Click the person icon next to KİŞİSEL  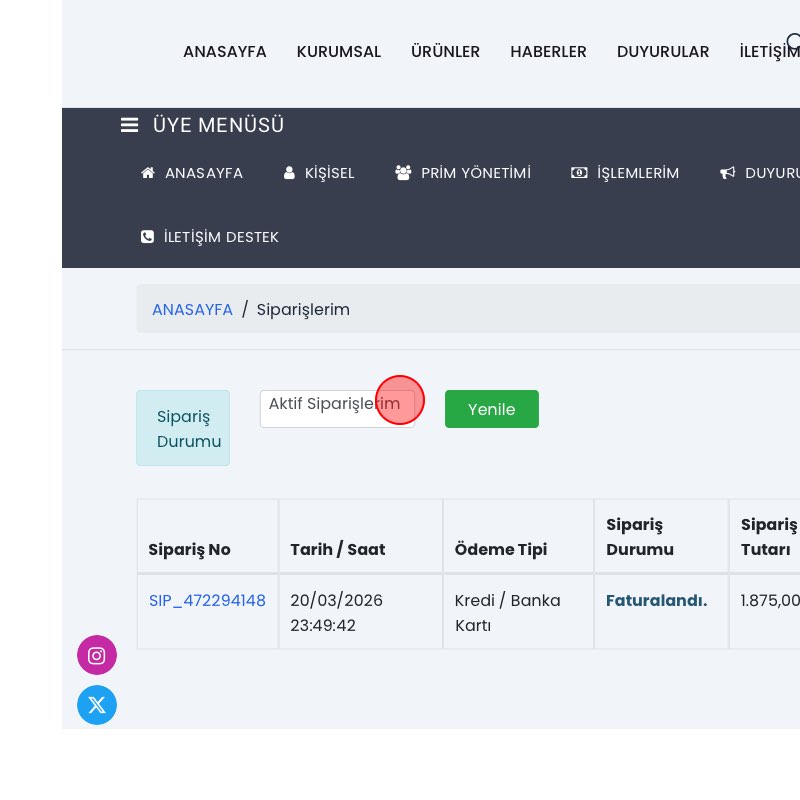click(289, 173)
